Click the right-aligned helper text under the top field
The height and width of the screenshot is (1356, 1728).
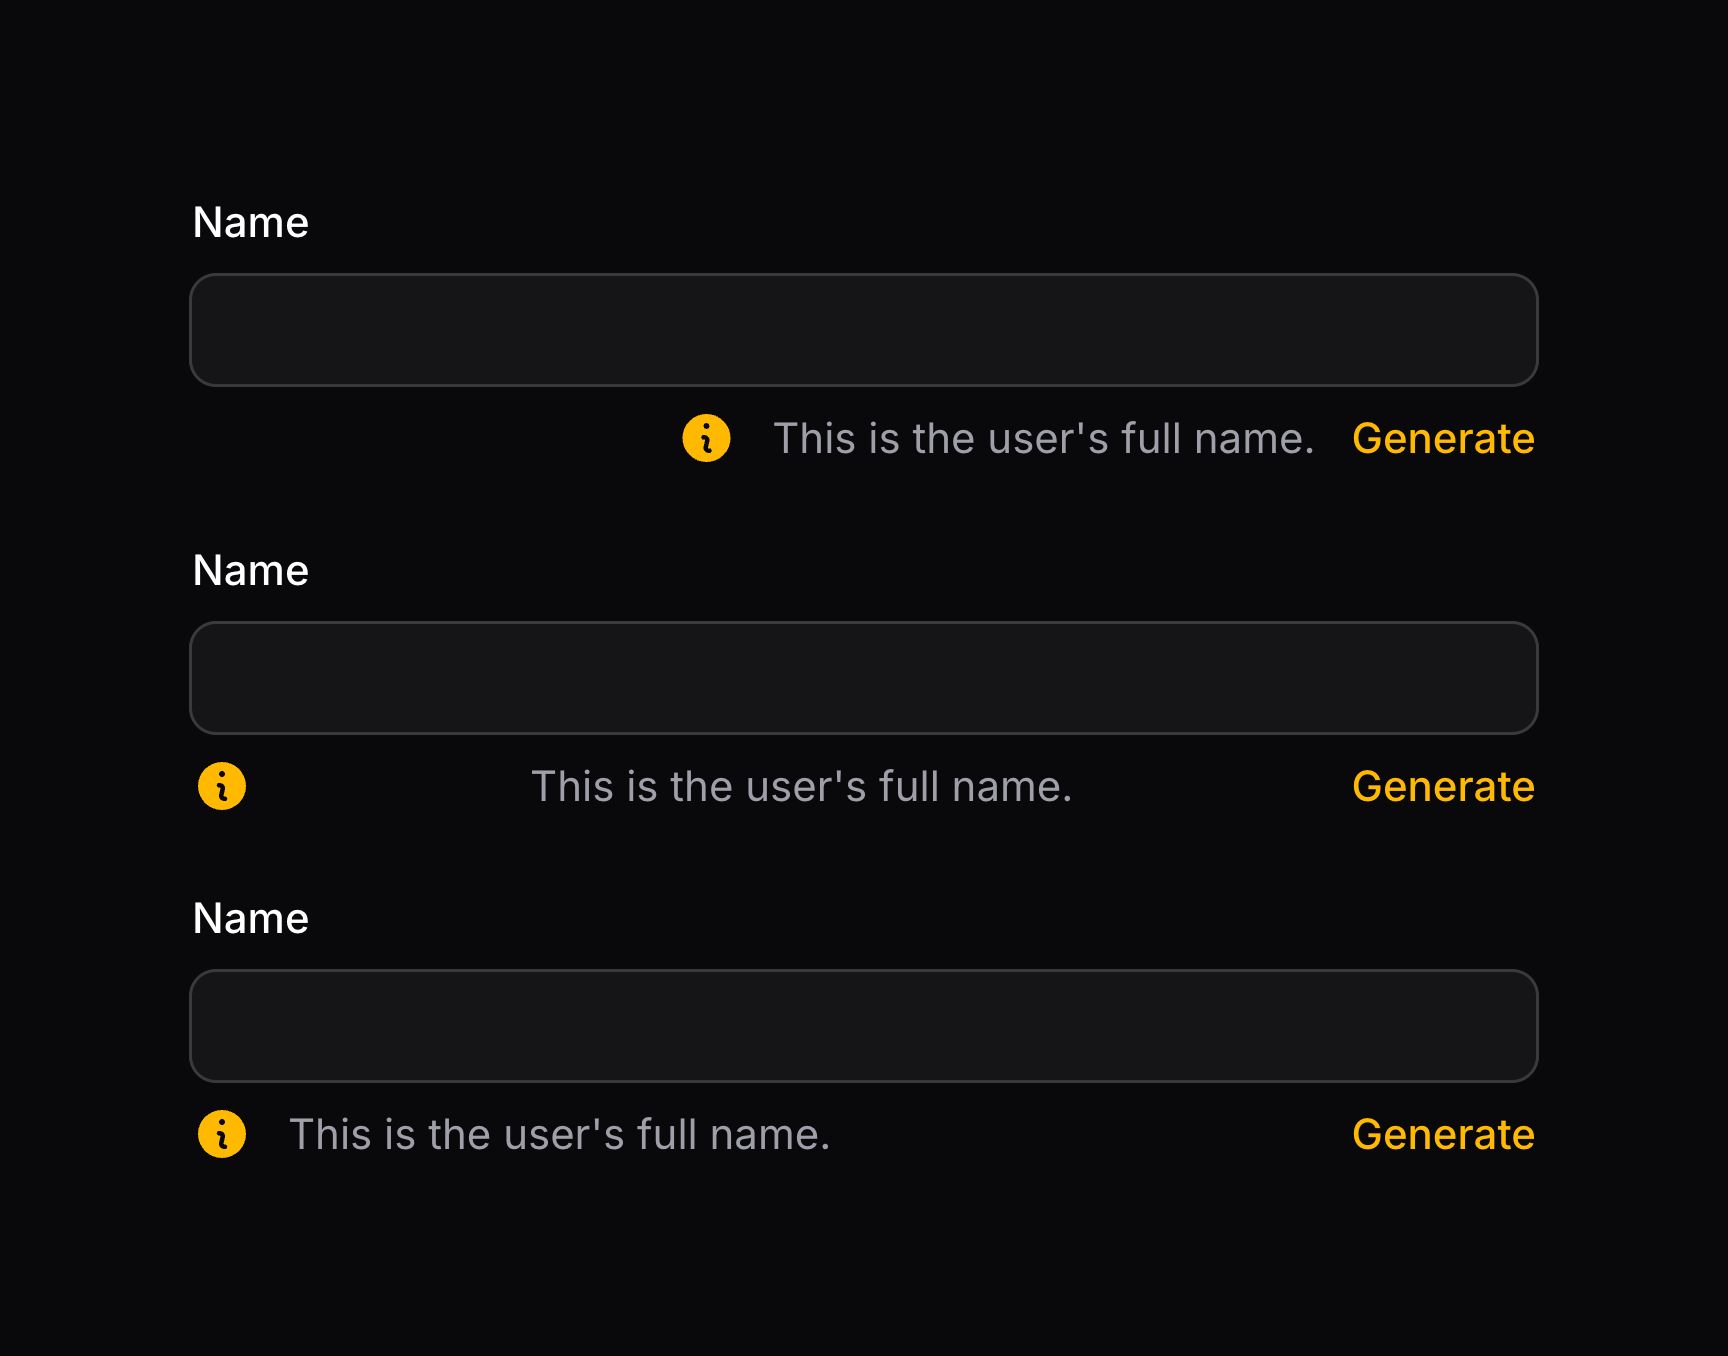pyautogui.click(x=1043, y=438)
